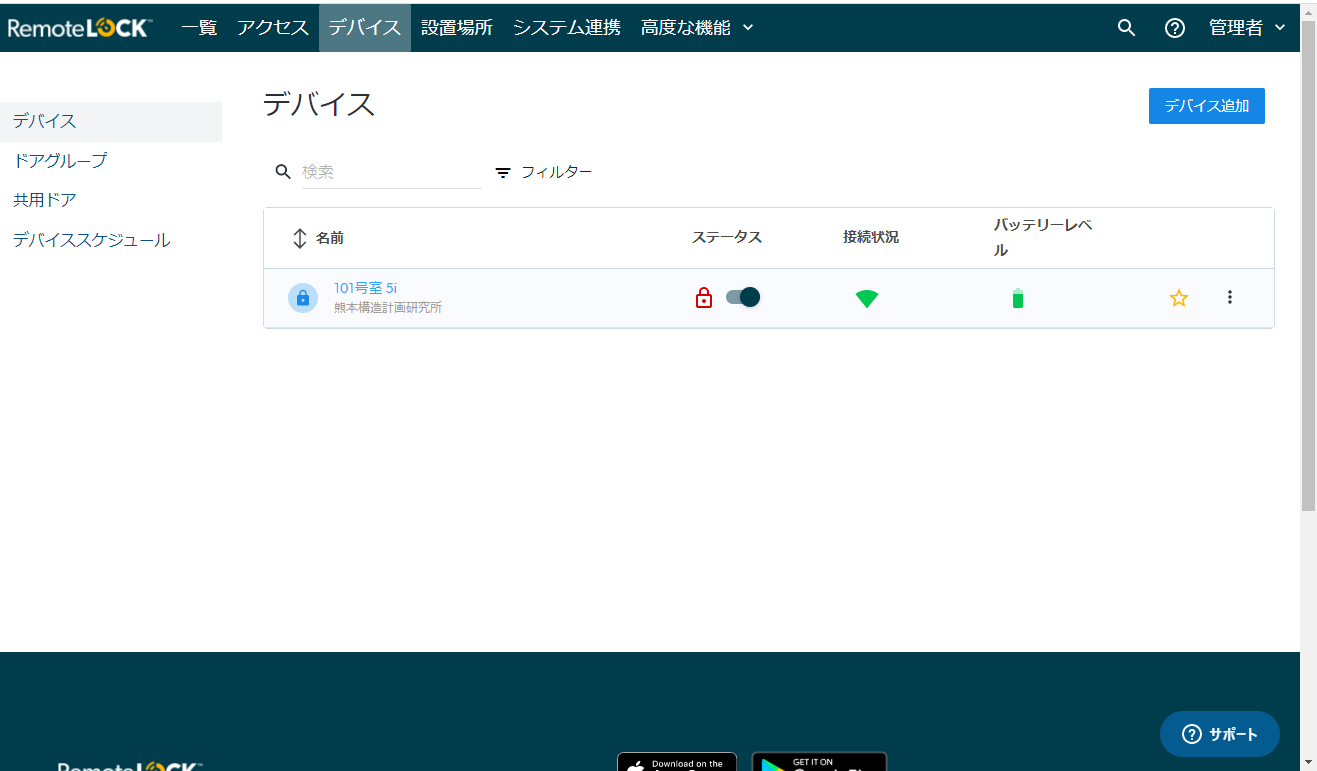The image size is (1317, 771).
Task: Star the 101号室 5i device as favorite
Action: pyautogui.click(x=1179, y=298)
